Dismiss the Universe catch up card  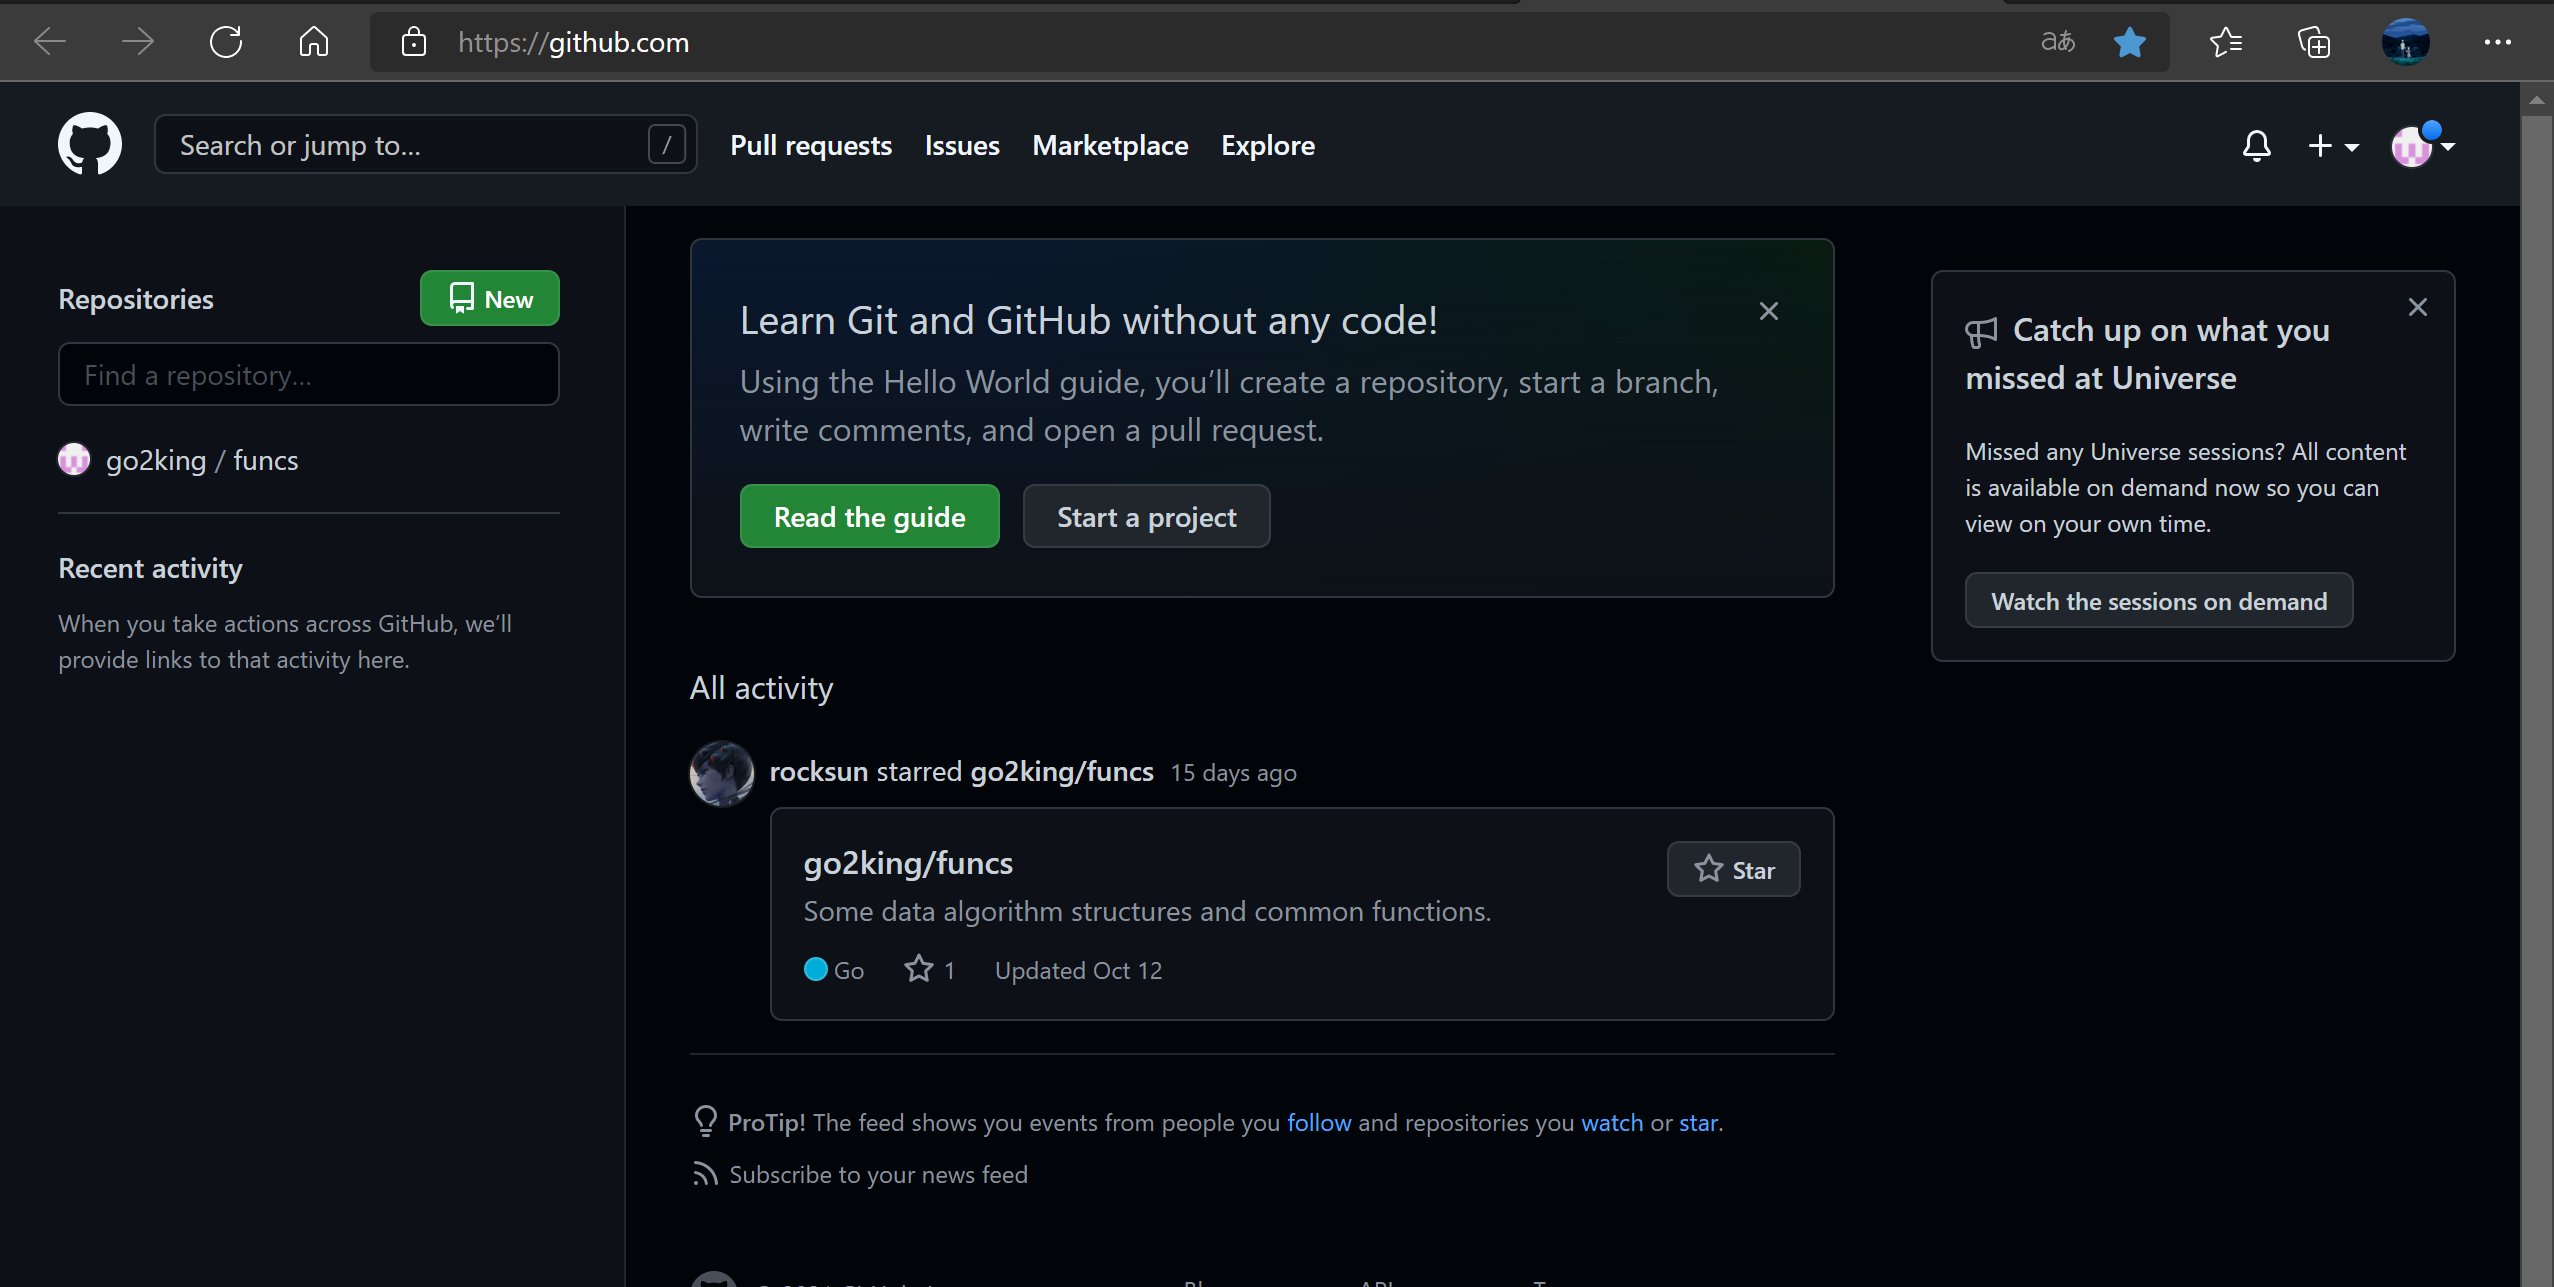click(2418, 307)
